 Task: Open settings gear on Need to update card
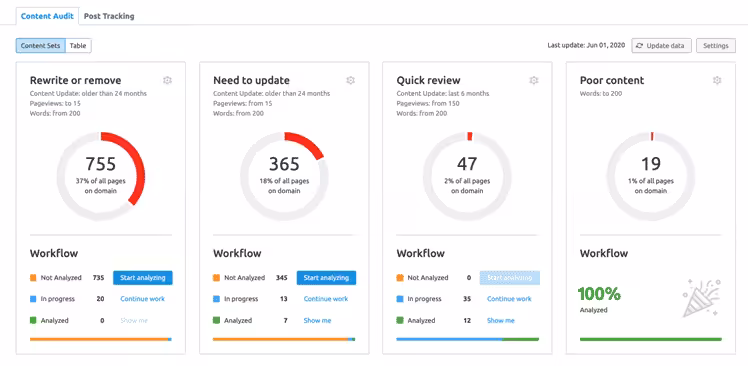[351, 80]
